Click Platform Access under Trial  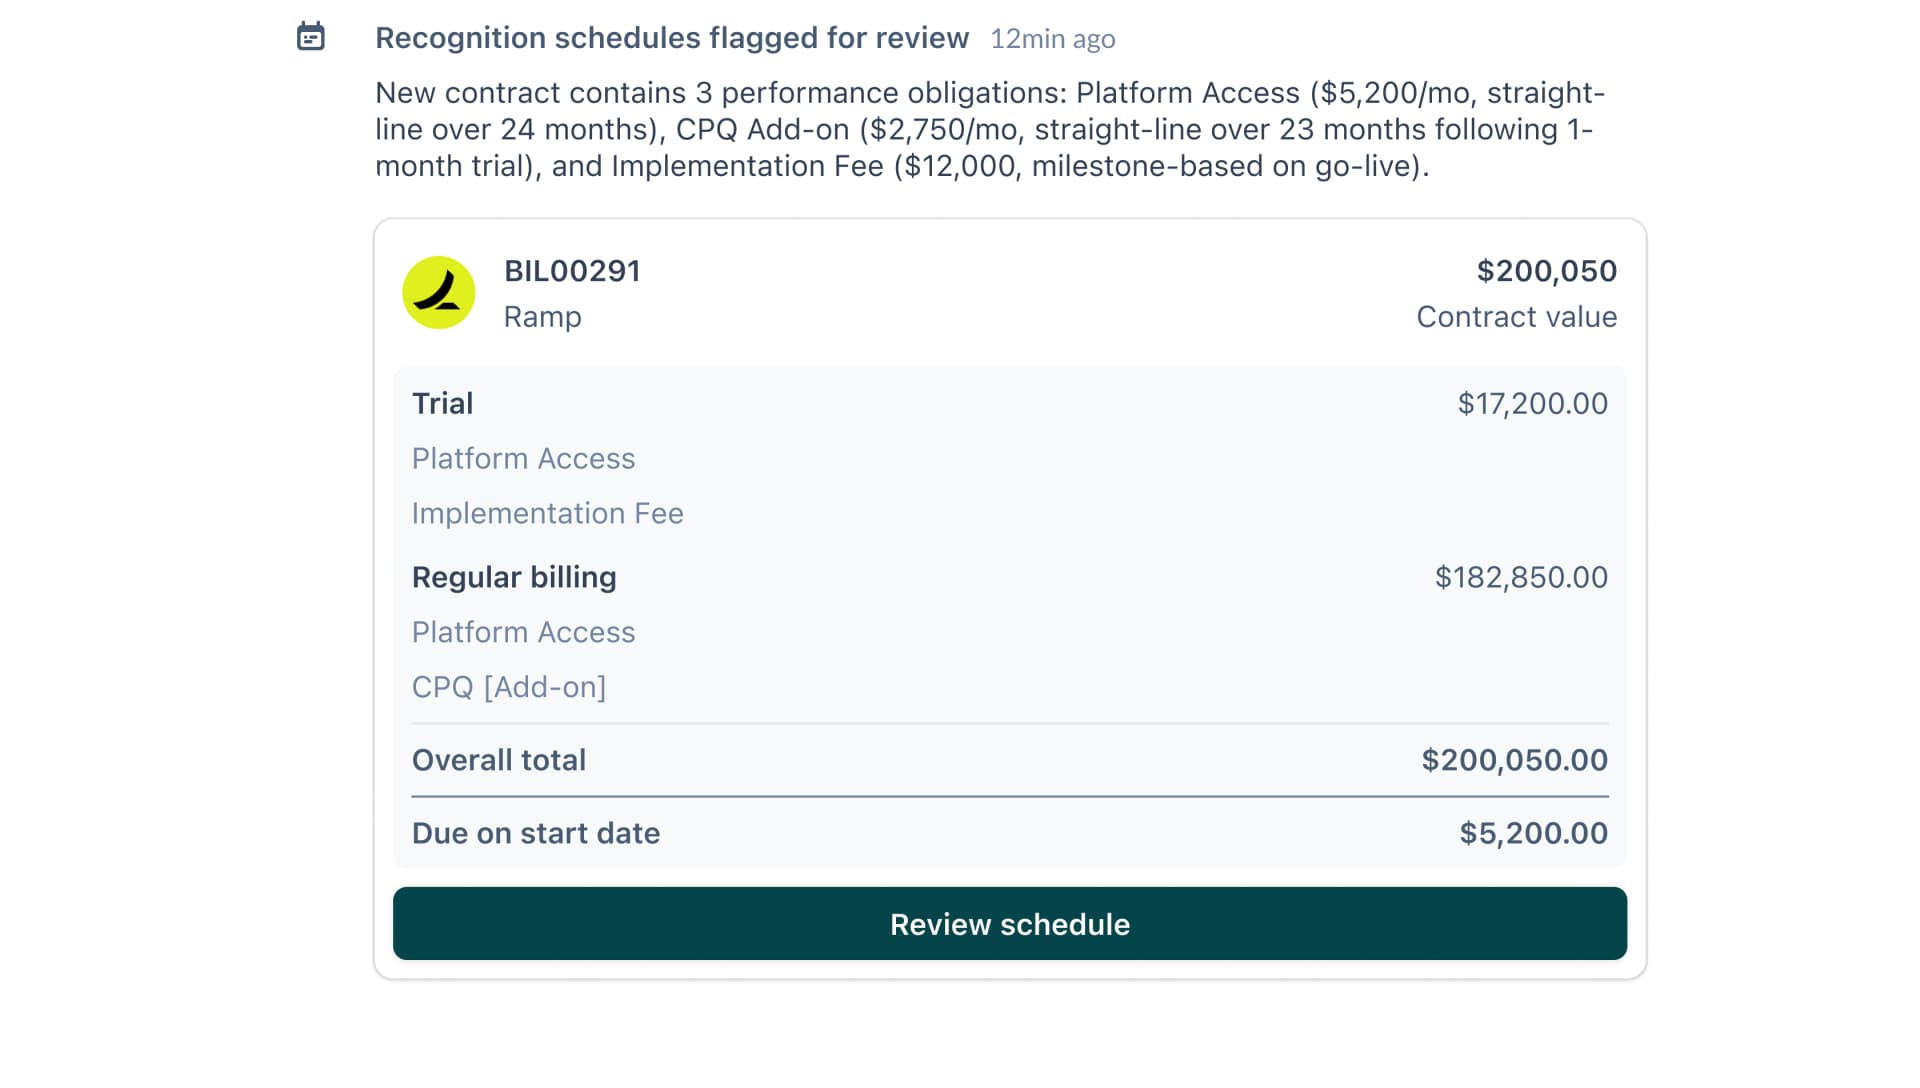coord(523,458)
